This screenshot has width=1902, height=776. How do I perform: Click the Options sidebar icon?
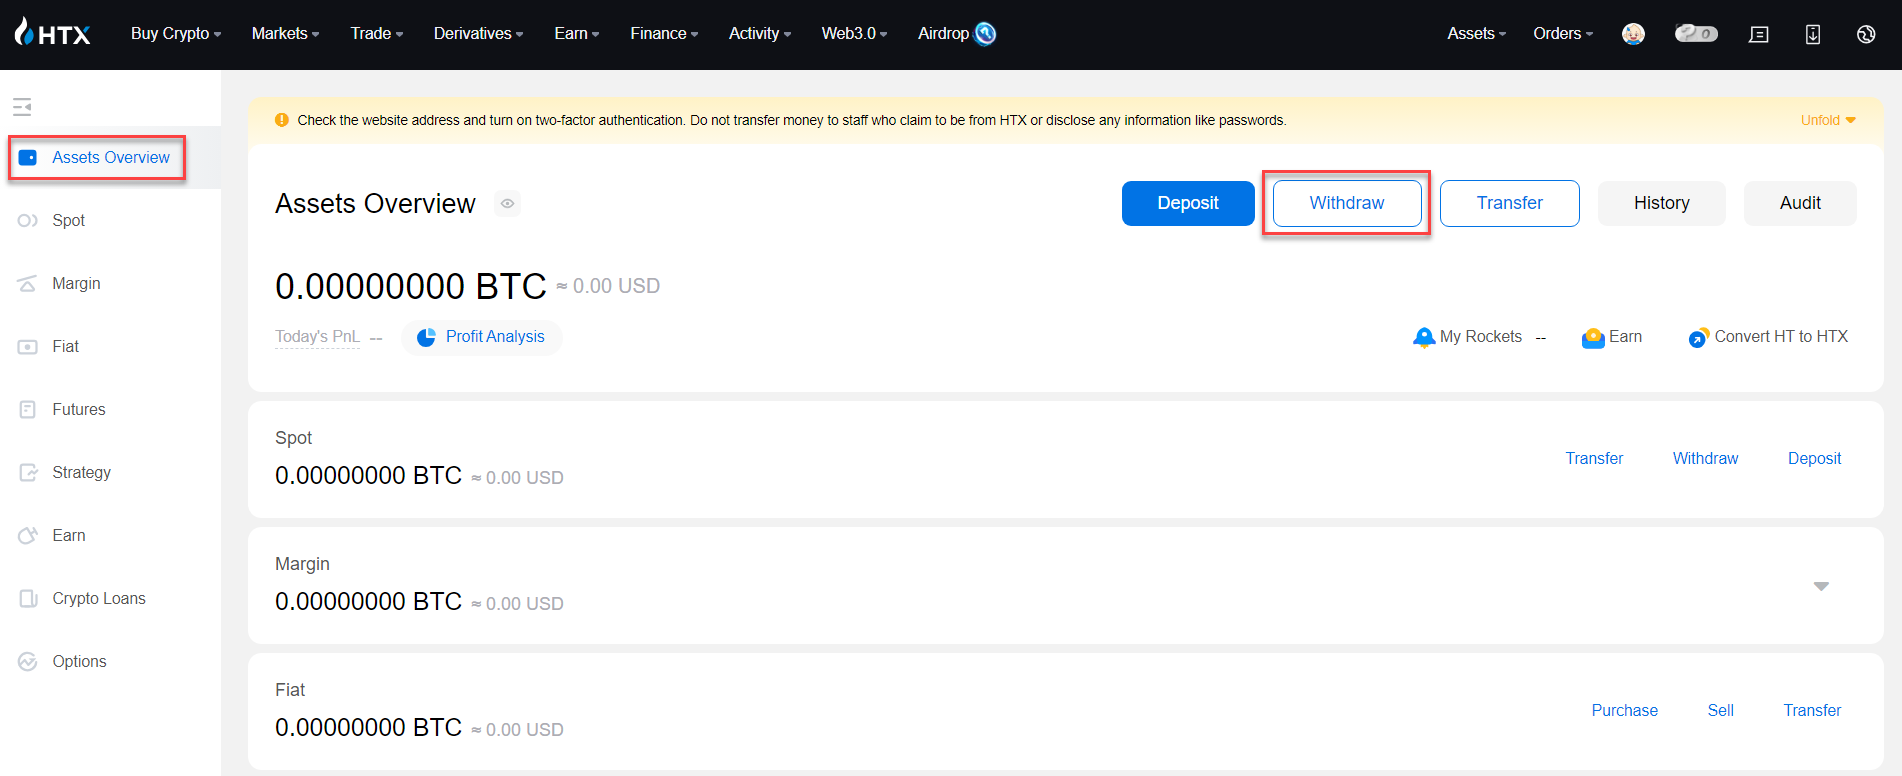click(x=28, y=662)
